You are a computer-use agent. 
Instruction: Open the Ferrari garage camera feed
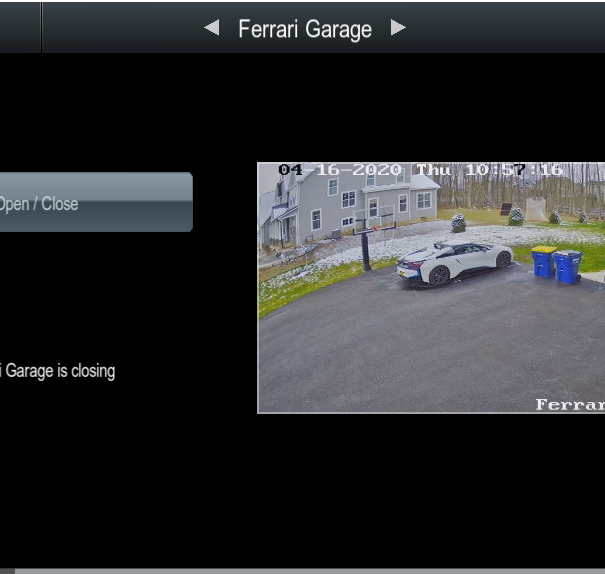(x=431, y=288)
